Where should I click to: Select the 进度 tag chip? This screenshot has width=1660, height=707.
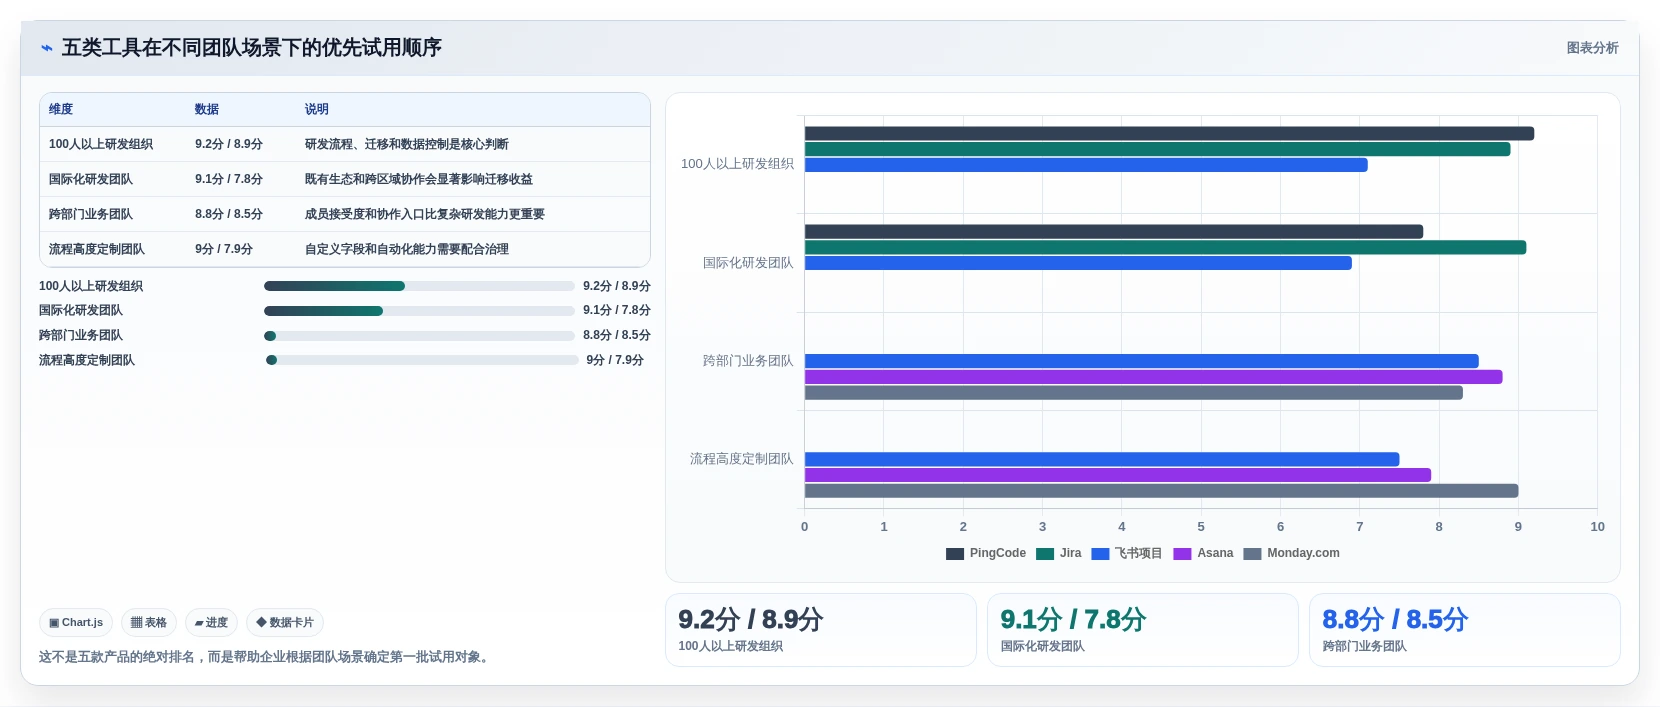pos(211,622)
